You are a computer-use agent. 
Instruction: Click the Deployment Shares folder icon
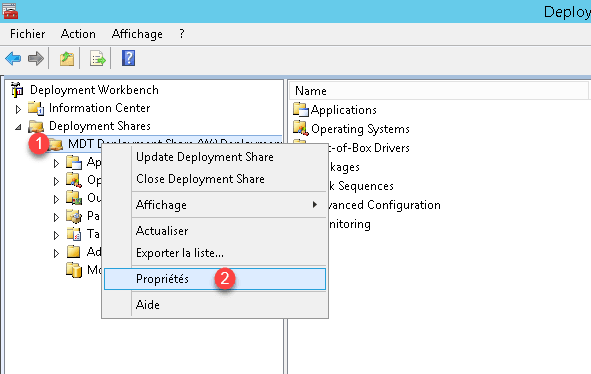click(x=36, y=126)
